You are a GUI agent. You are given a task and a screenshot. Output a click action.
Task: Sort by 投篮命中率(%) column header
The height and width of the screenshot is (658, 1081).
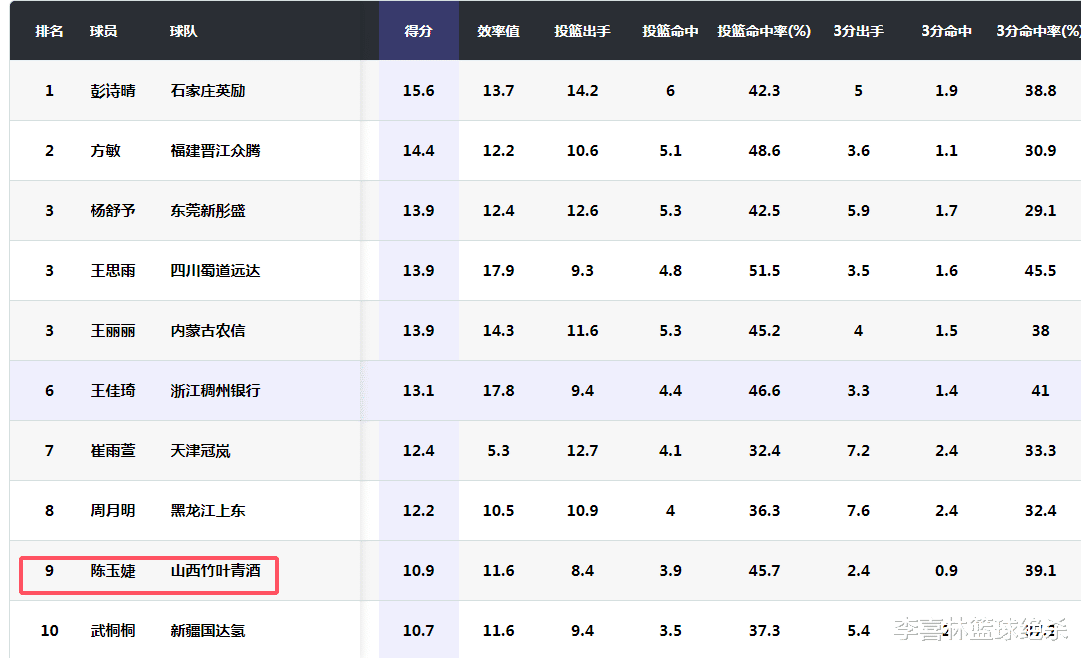click(764, 31)
